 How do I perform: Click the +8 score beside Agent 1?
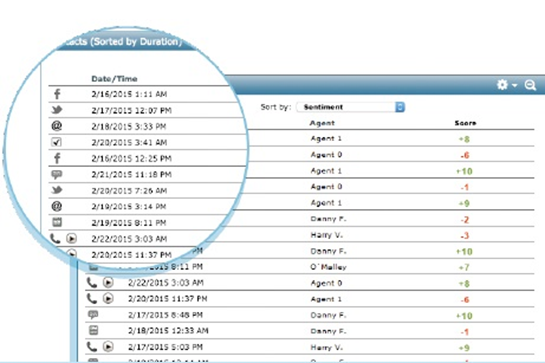click(x=464, y=139)
